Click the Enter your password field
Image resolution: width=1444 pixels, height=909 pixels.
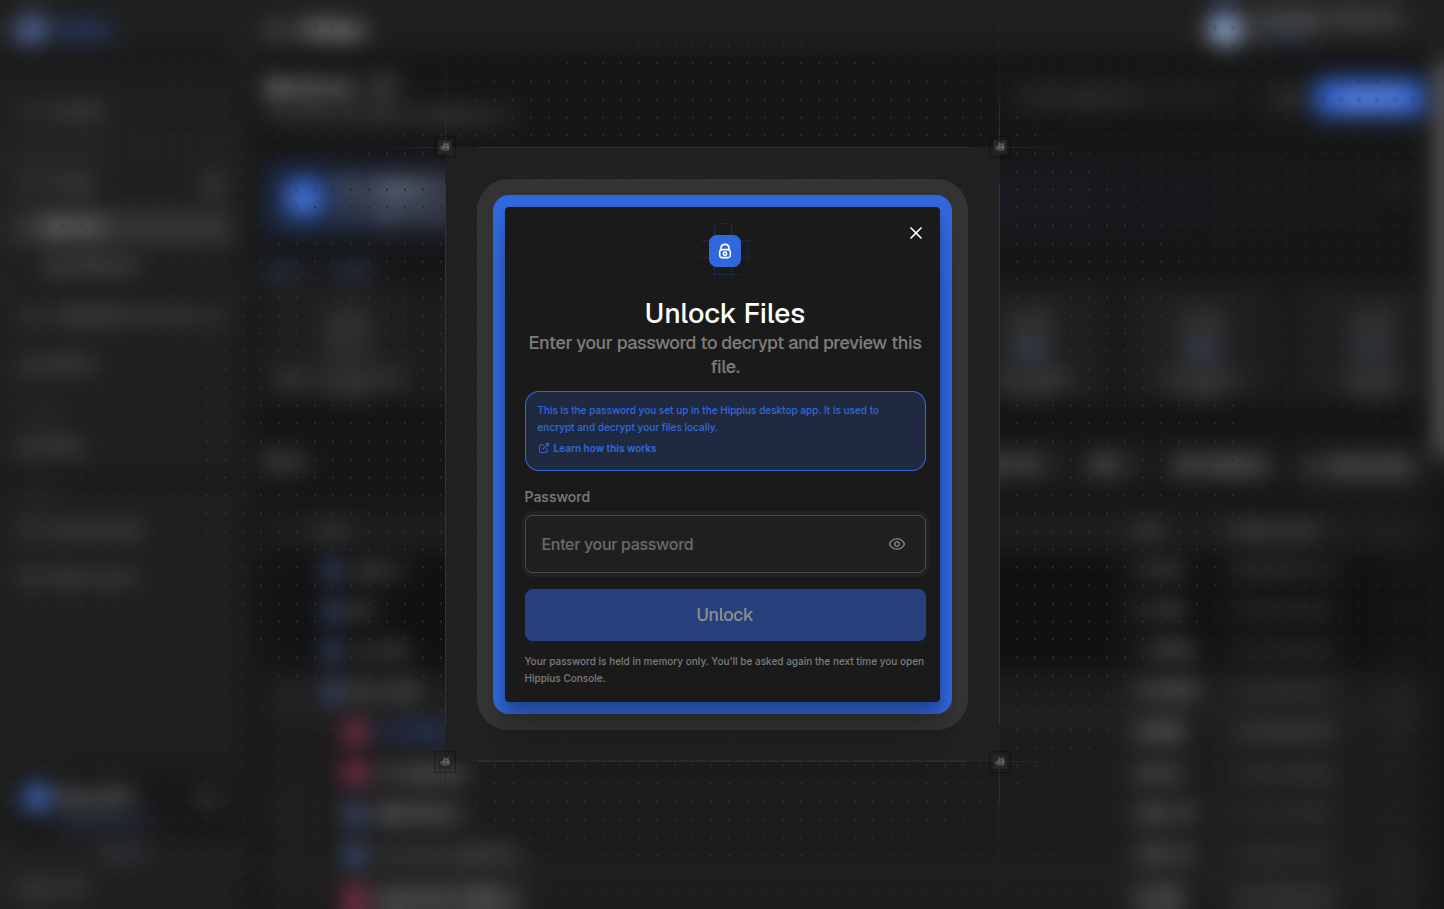(x=725, y=544)
